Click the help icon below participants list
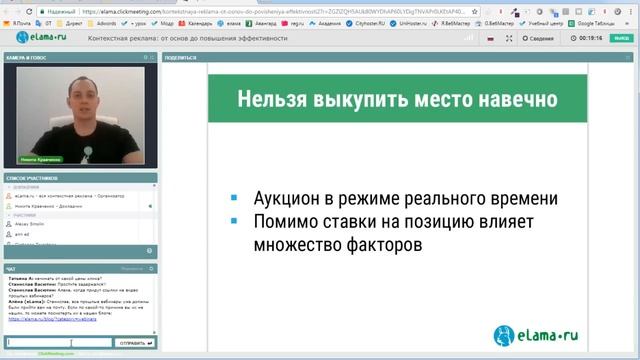The width and height of the screenshot is (640, 360). 149,251
